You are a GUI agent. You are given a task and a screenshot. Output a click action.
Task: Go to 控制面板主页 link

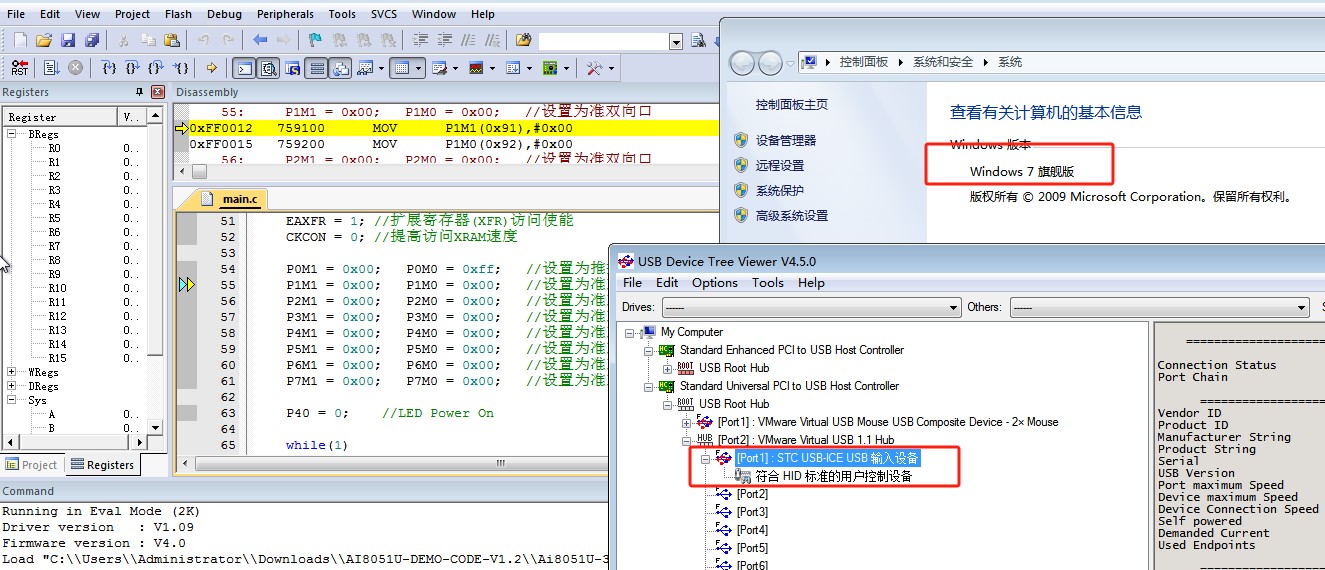[792, 104]
